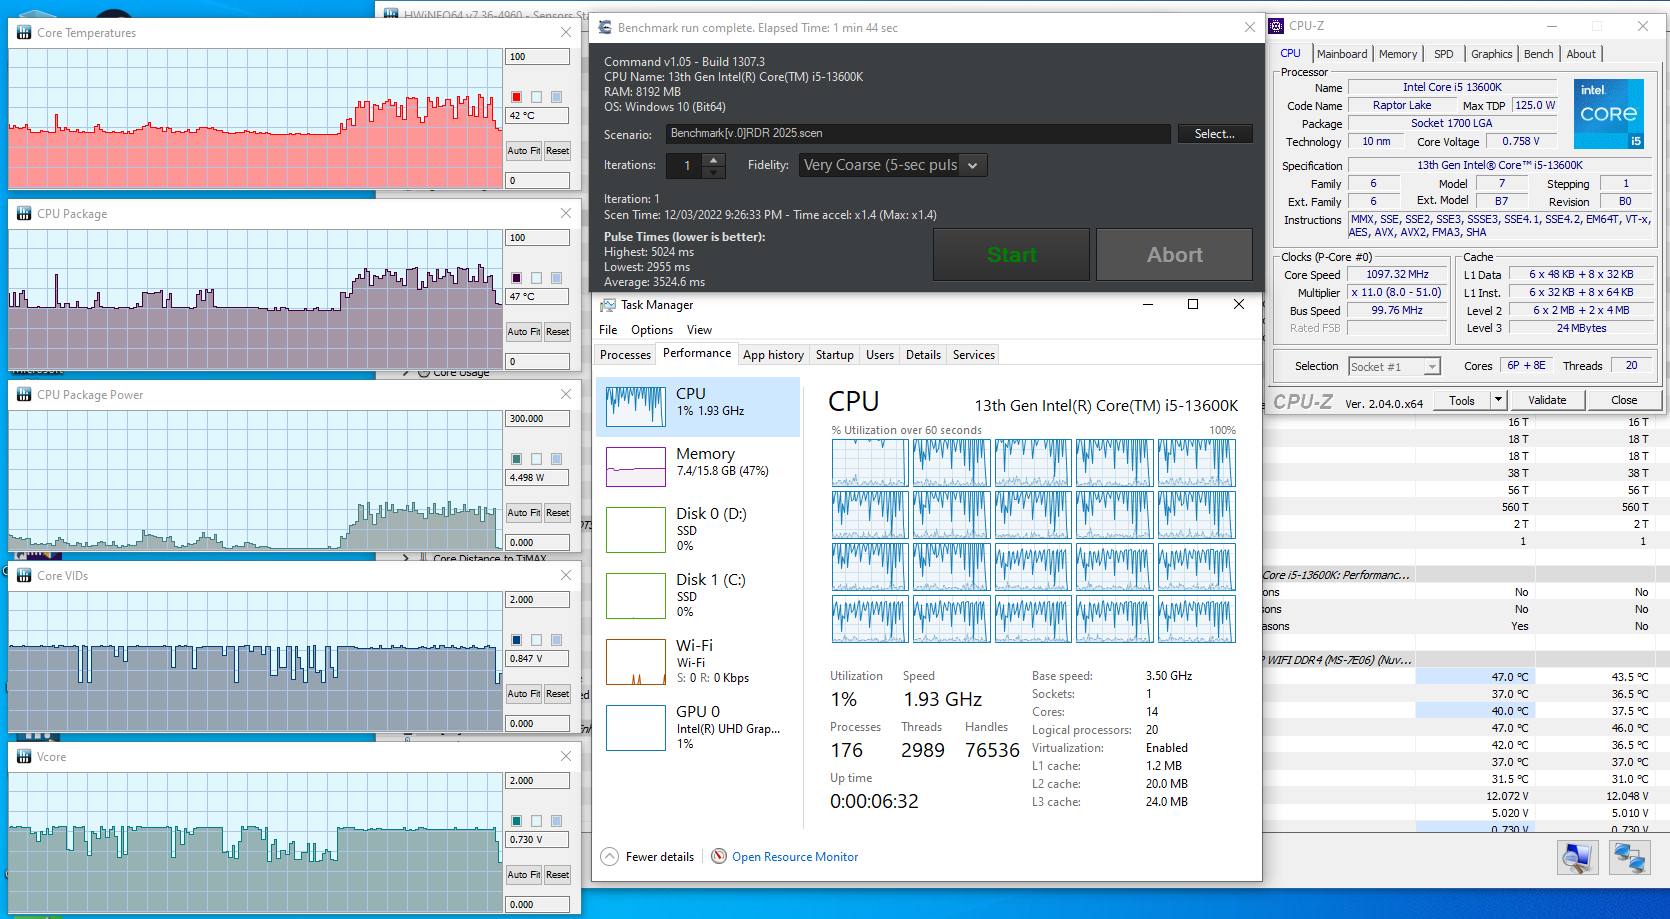The height and width of the screenshot is (919, 1670).
Task: Click the Close button in CPU-Z
Action: [x=1625, y=400]
